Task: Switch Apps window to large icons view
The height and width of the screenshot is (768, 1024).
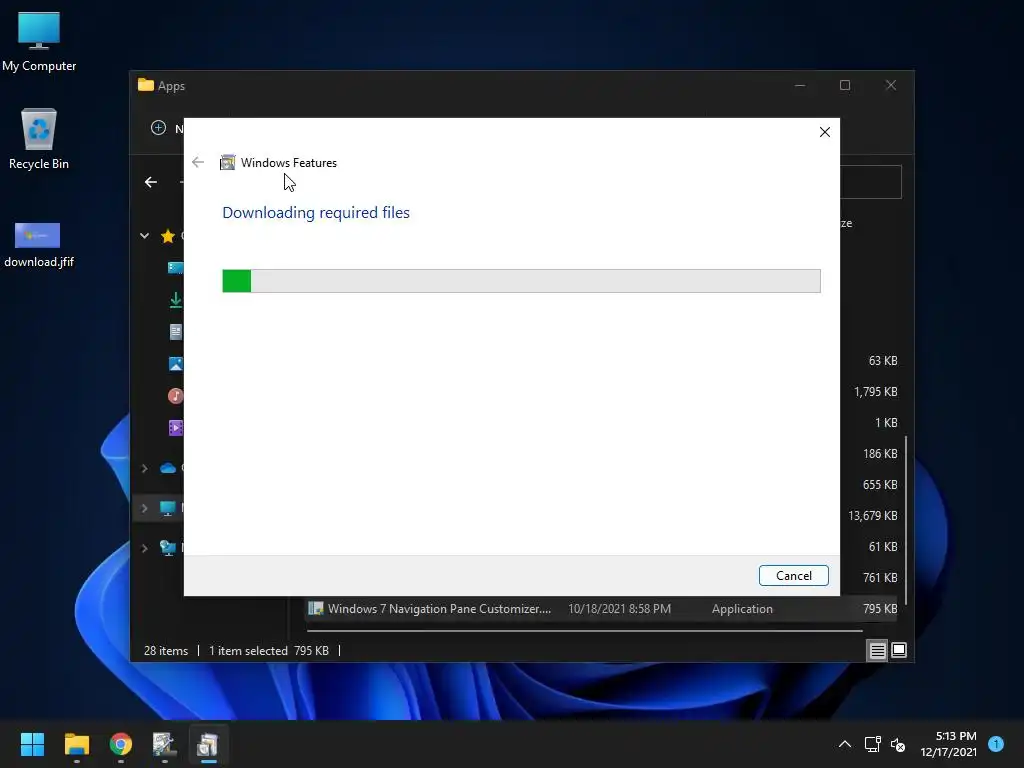Action: point(899,650)
